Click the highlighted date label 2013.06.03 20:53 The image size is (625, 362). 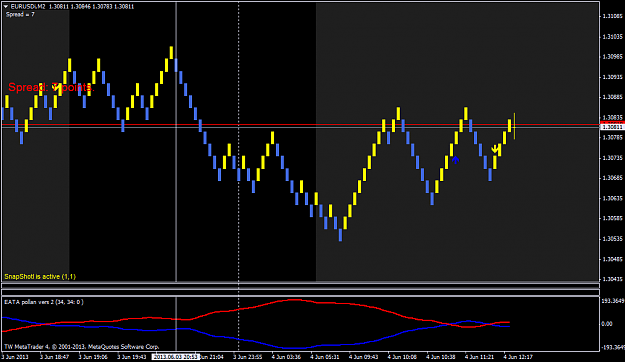click(x=175, y=357)
